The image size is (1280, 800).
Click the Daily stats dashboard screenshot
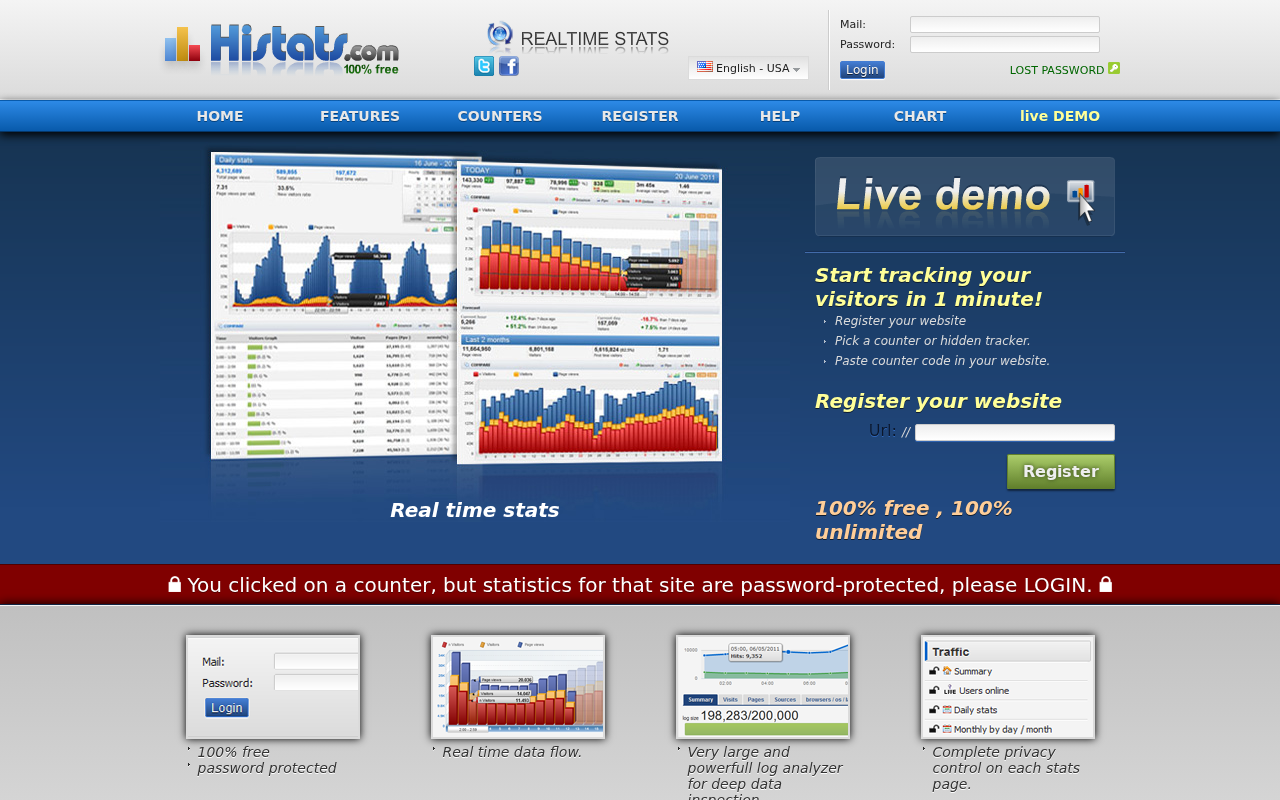334,305
